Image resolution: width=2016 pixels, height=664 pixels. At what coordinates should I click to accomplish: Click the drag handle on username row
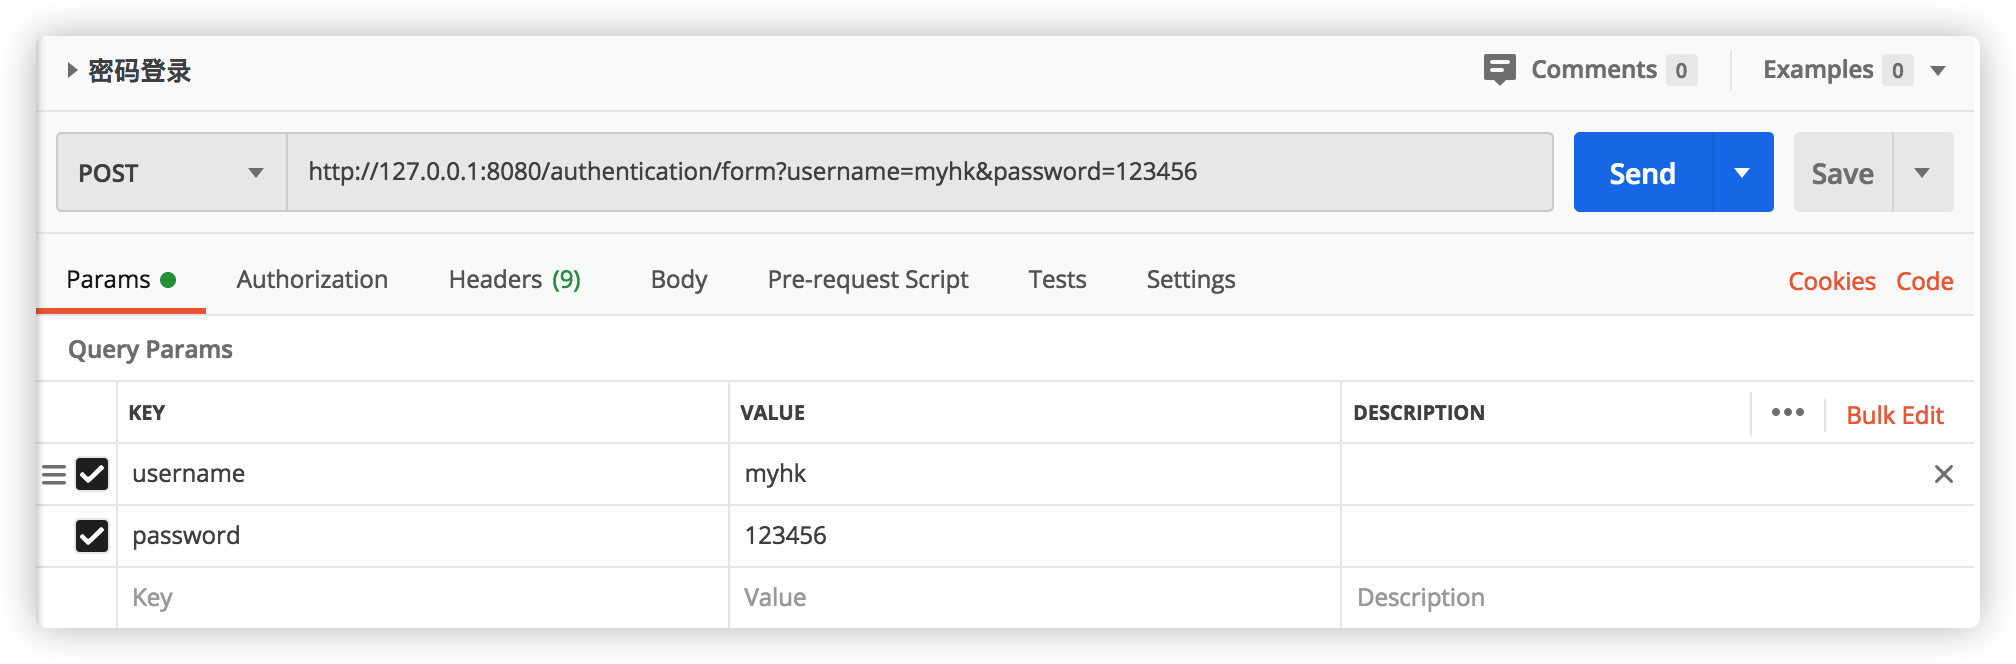(54, 474)
